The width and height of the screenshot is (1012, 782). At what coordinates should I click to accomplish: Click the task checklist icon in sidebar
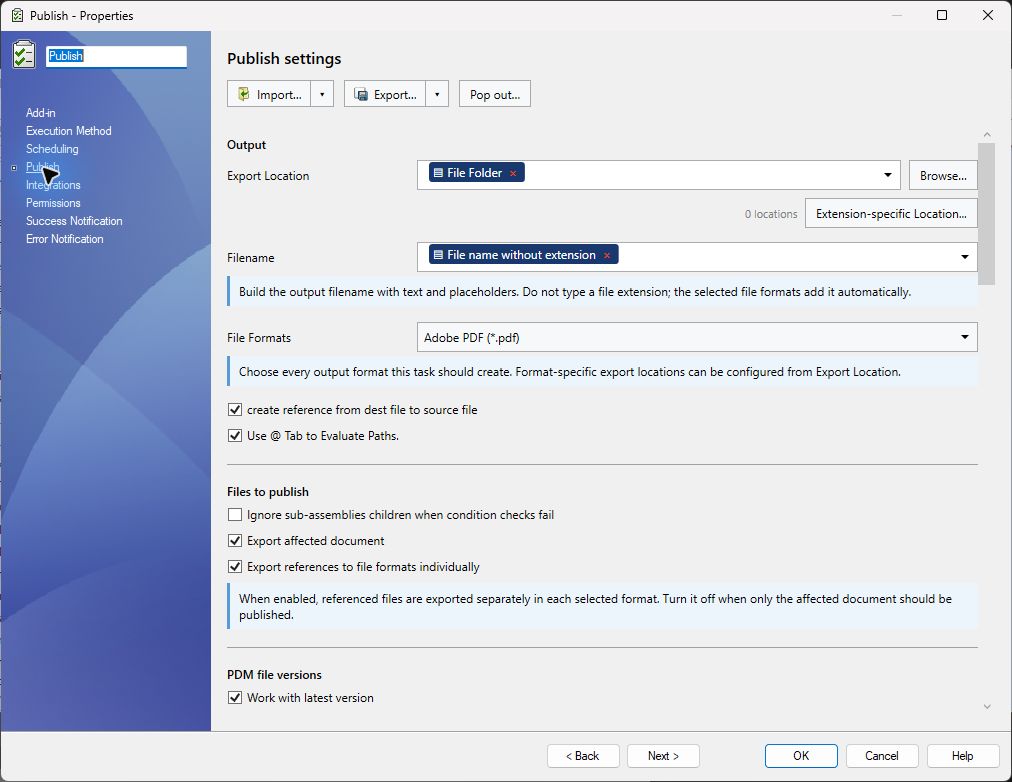pos(24,54)
